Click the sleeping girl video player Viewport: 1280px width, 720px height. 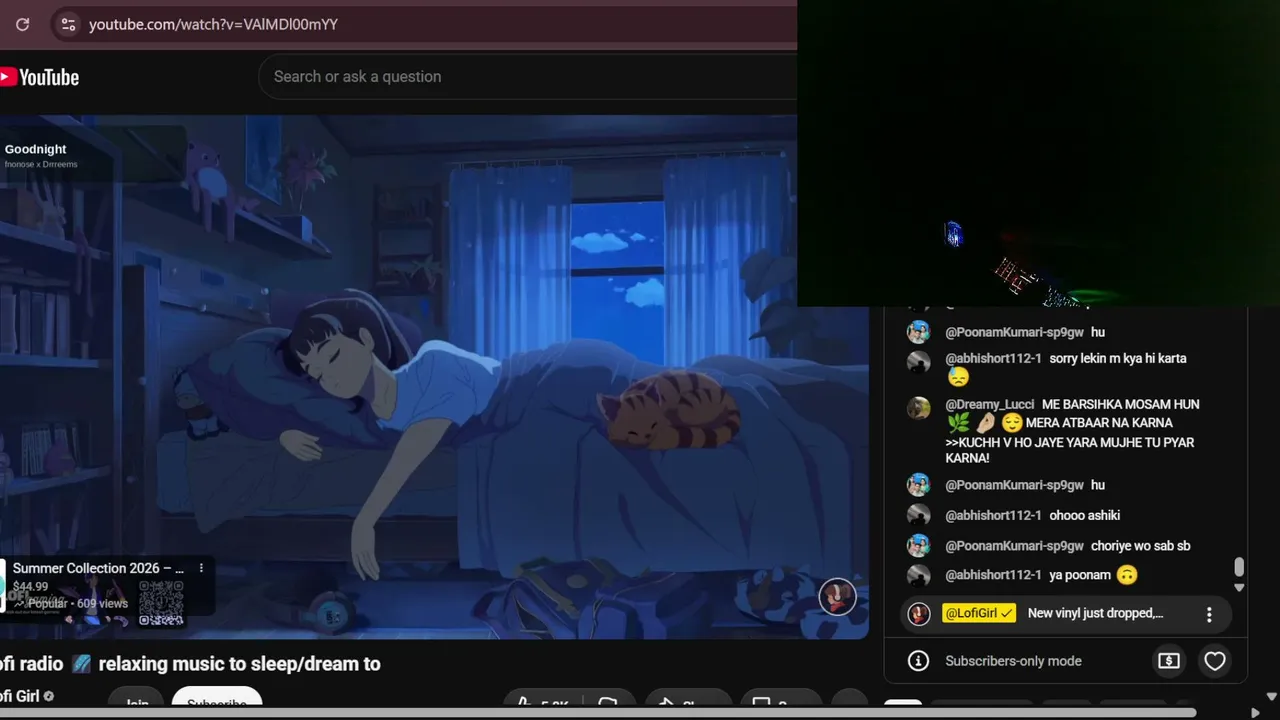(434, 377)
